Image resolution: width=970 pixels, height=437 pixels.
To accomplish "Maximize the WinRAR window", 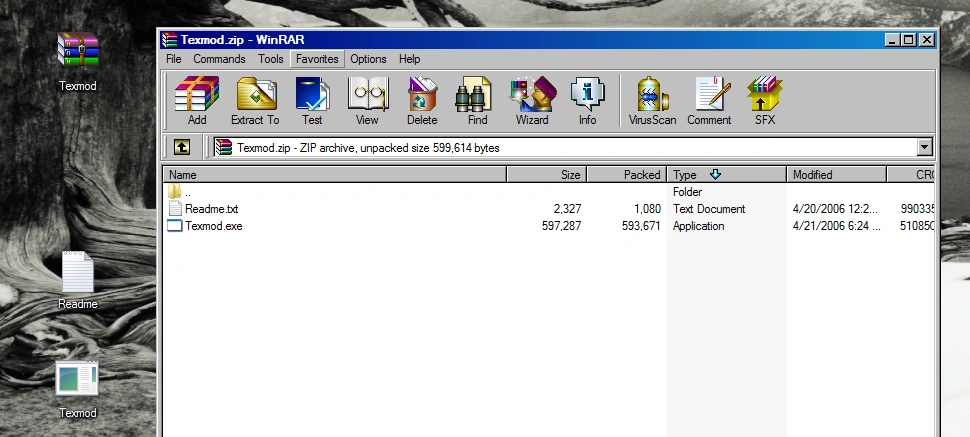I will pos(909,40).
